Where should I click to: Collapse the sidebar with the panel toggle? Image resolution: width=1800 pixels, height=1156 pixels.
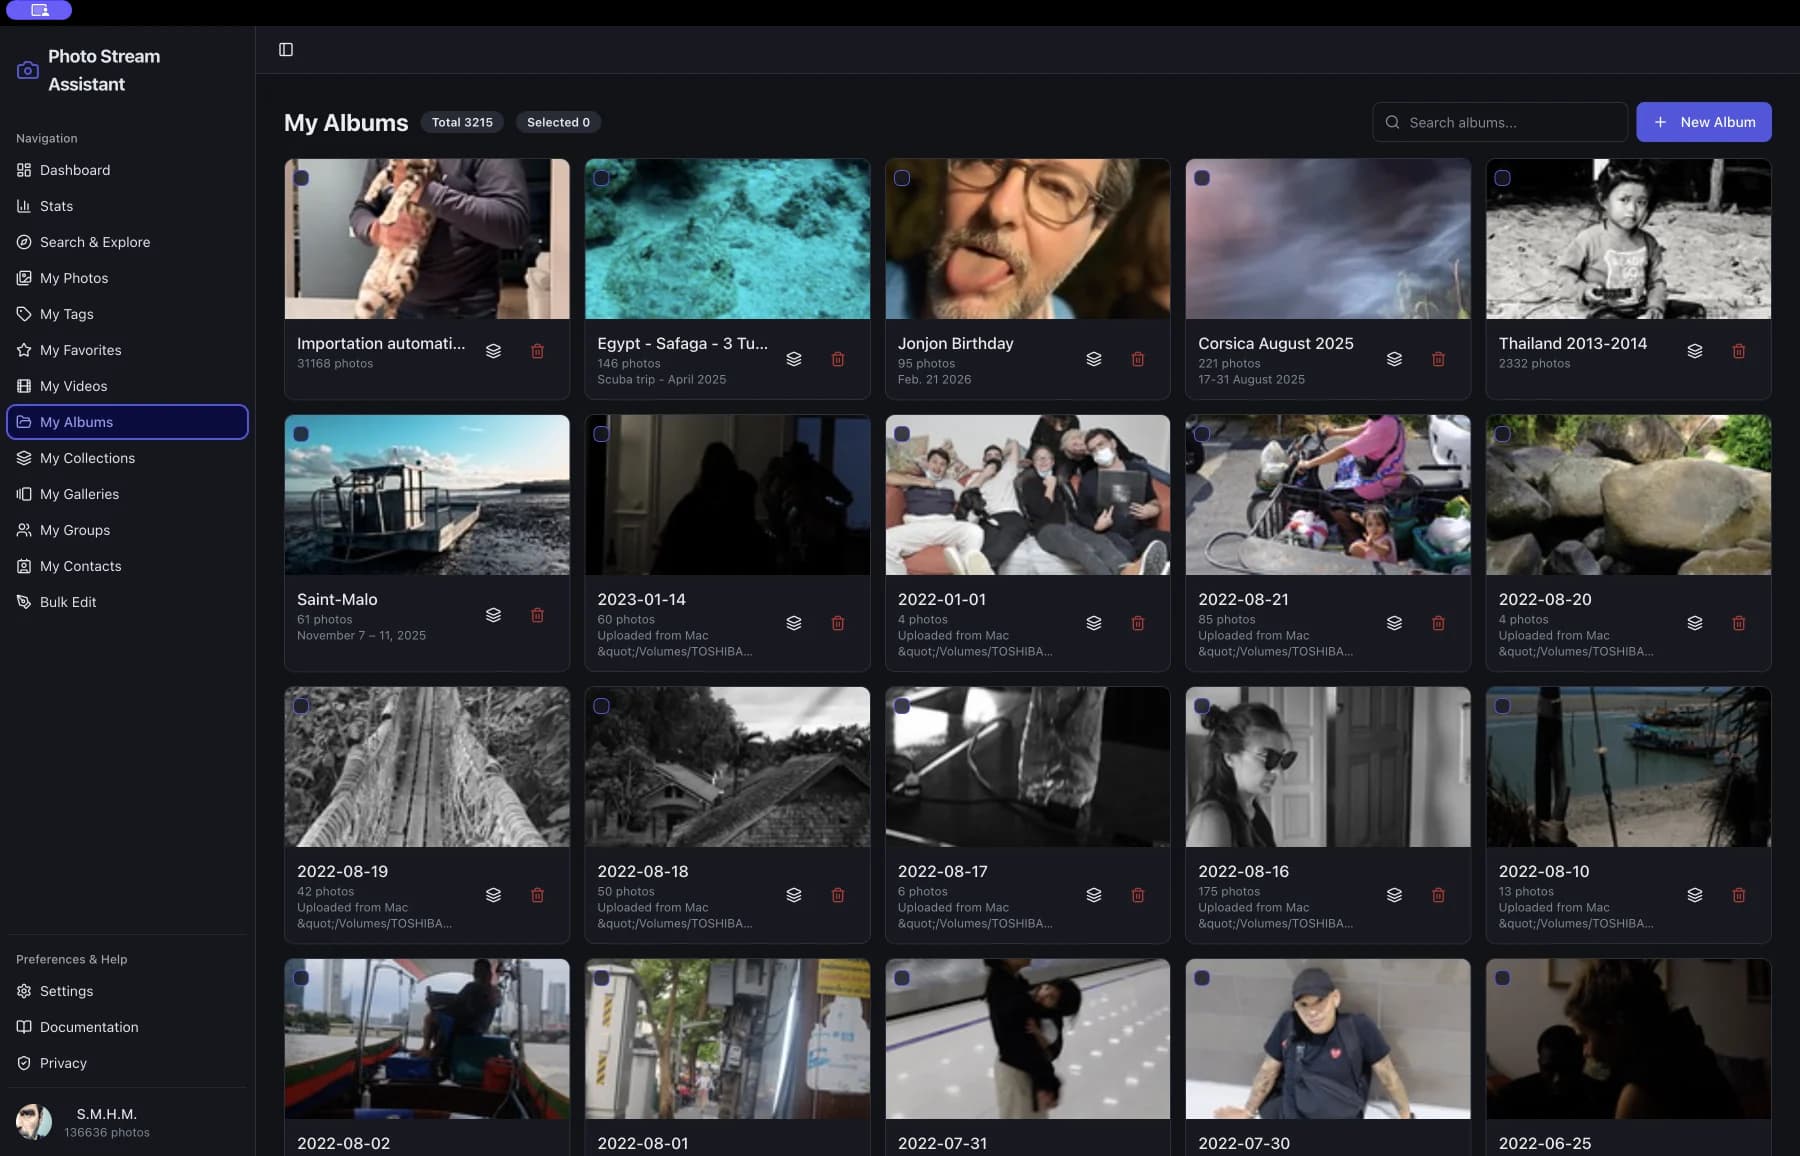point(287,49)
